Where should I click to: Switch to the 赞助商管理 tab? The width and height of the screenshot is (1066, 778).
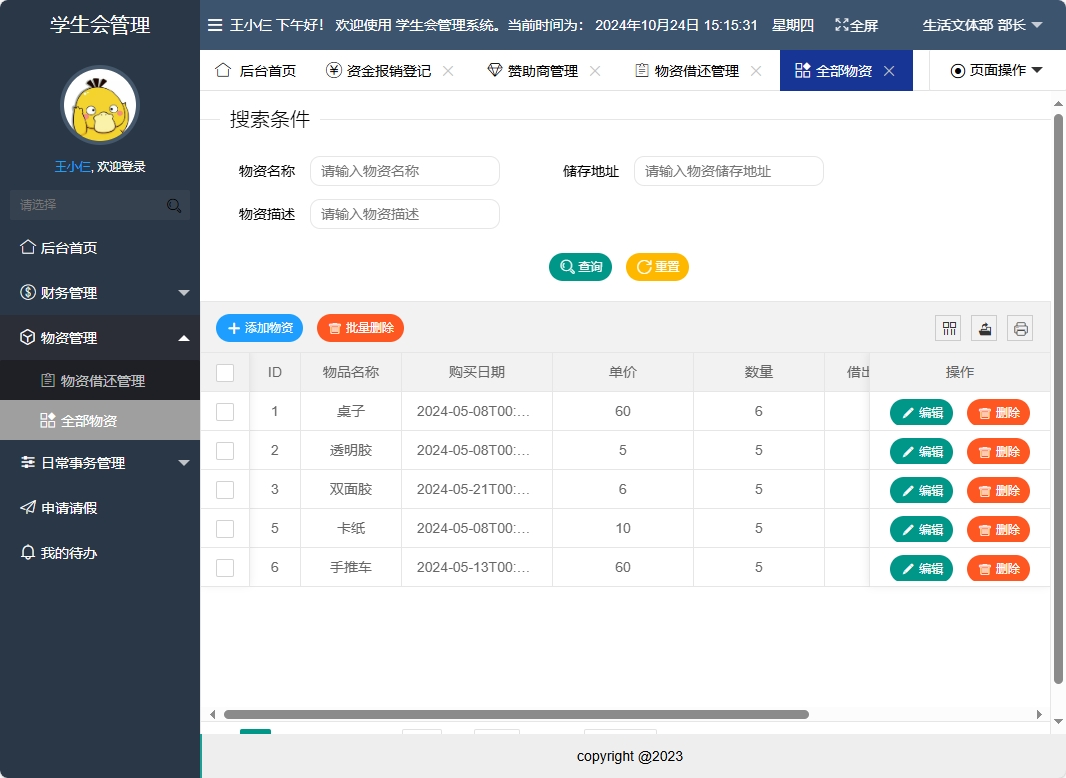tap(541, 70)
